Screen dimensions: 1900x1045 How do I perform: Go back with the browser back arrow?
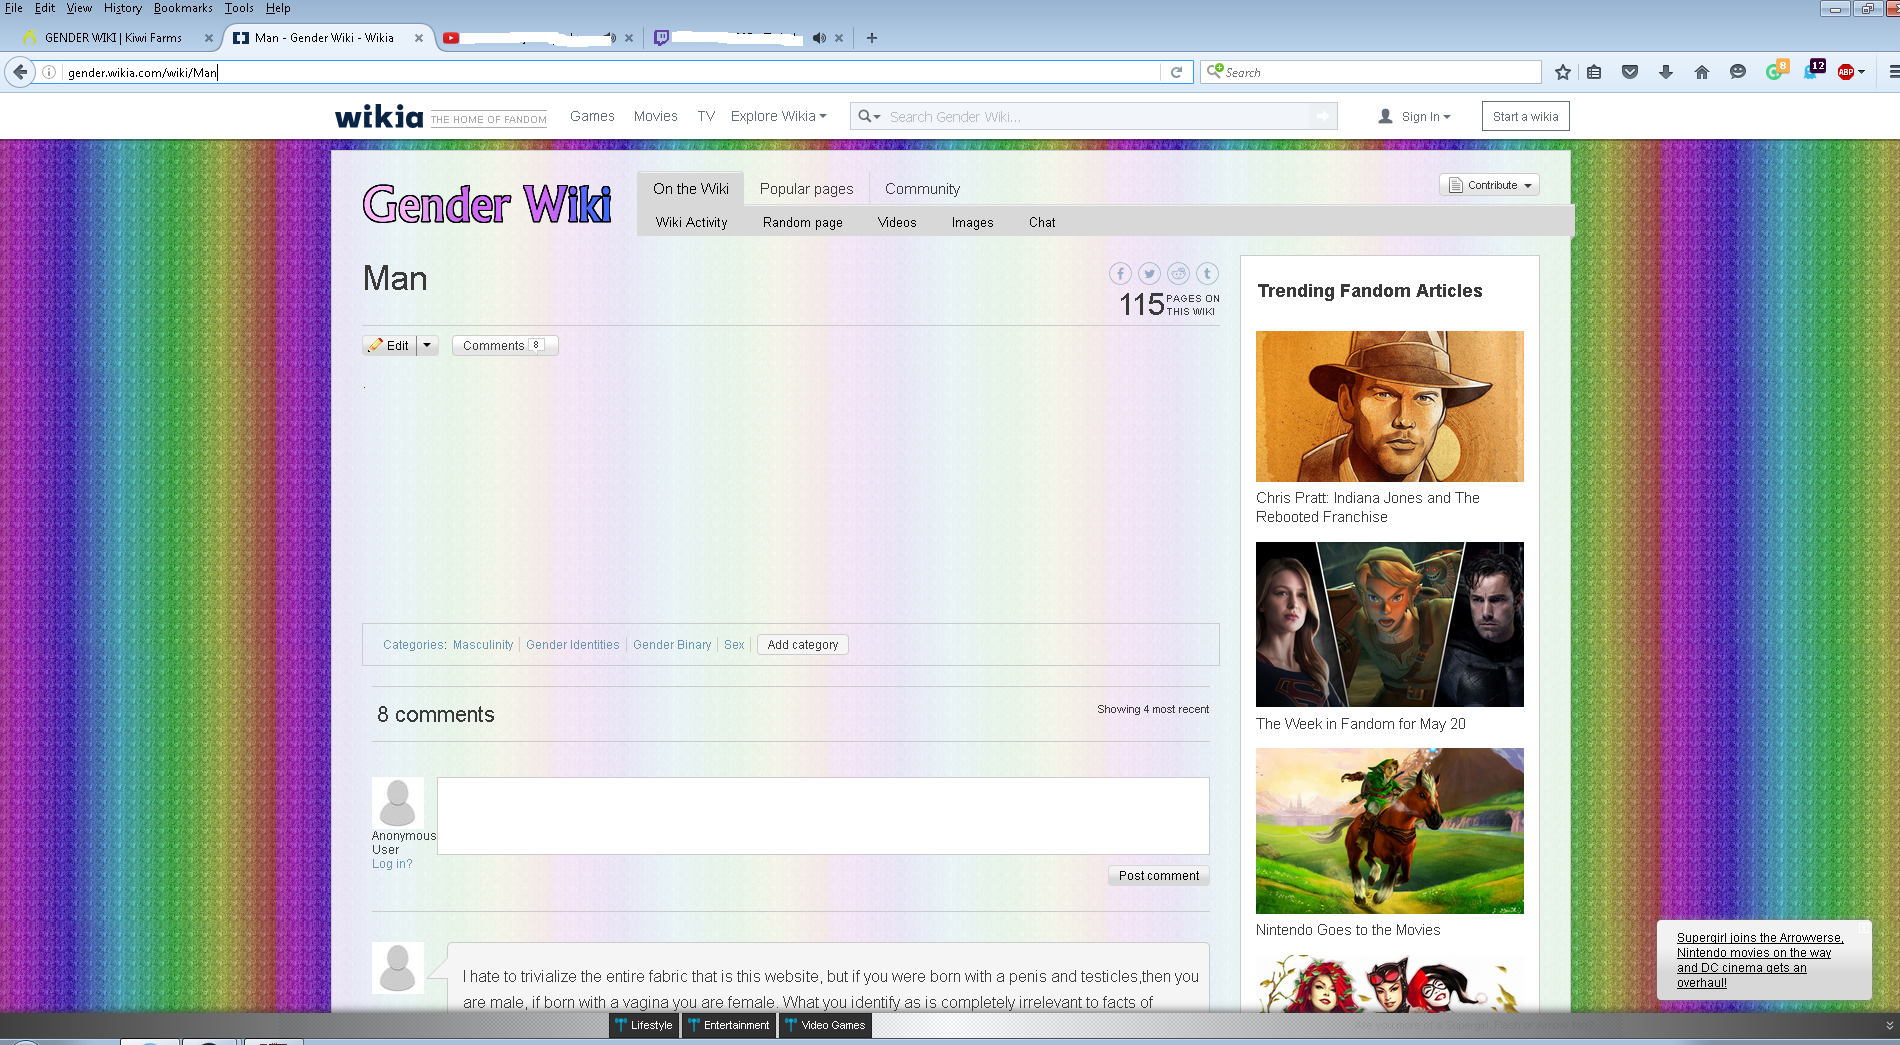[20, 72]
